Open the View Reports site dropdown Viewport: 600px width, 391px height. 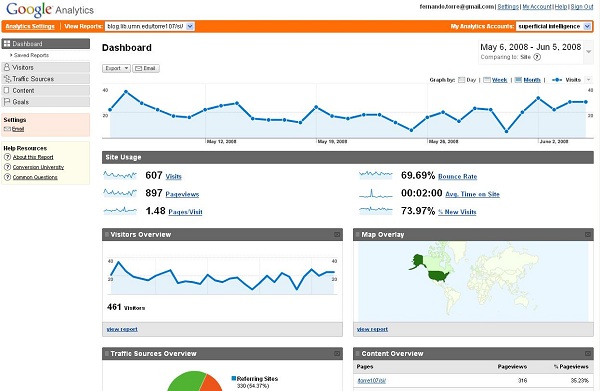coord(150,26)
